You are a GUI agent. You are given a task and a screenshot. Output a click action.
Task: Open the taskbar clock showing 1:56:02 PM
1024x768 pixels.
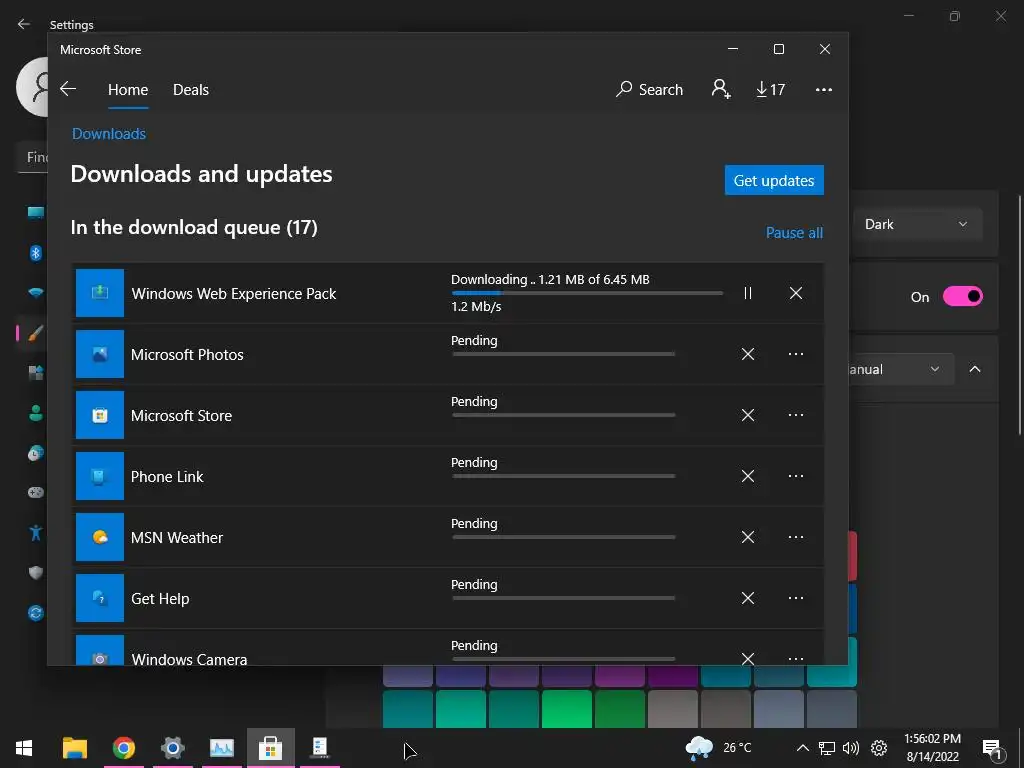[932, 748]
